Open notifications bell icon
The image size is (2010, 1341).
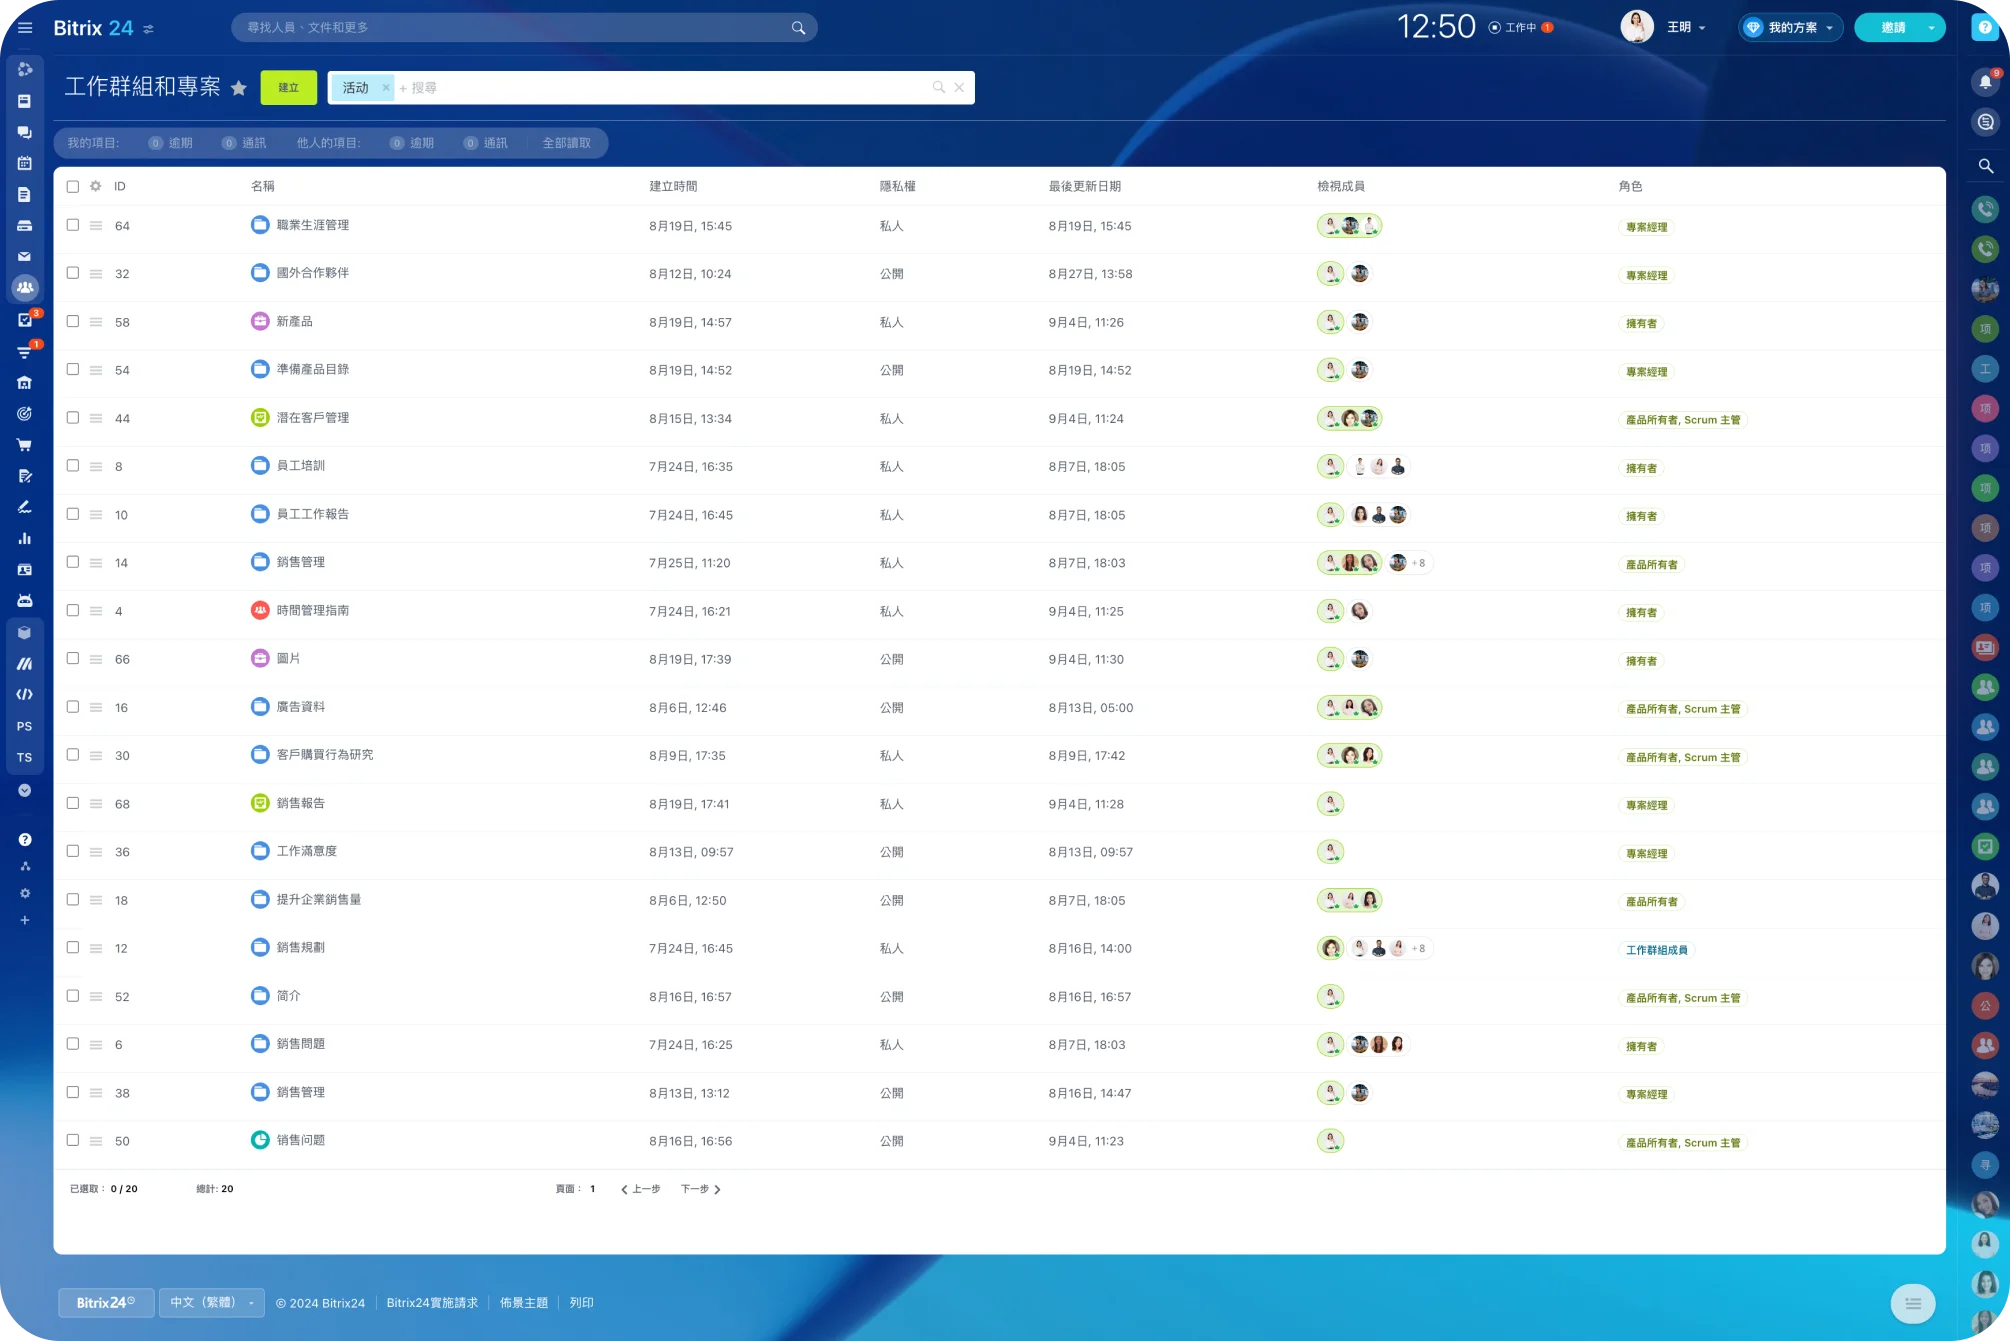(x=1985, y=82)
